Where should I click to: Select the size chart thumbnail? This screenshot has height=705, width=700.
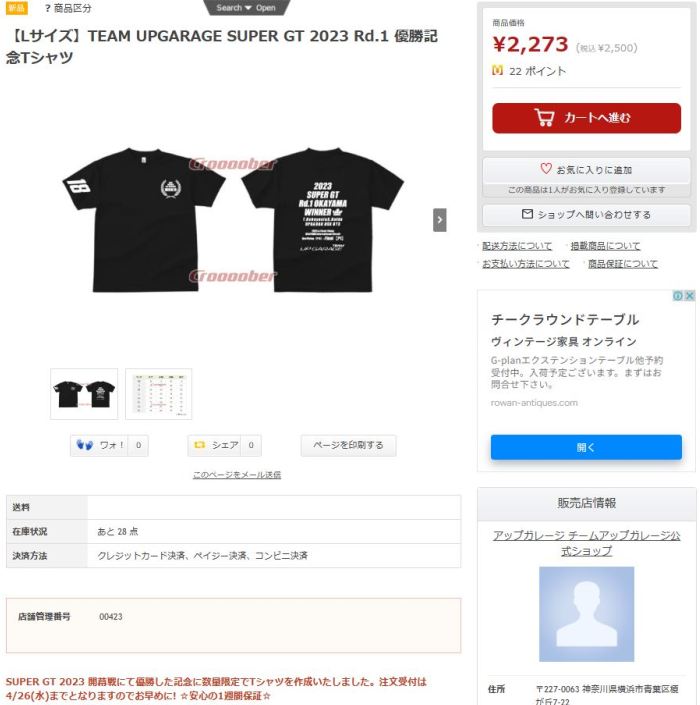tap(159, 394)
